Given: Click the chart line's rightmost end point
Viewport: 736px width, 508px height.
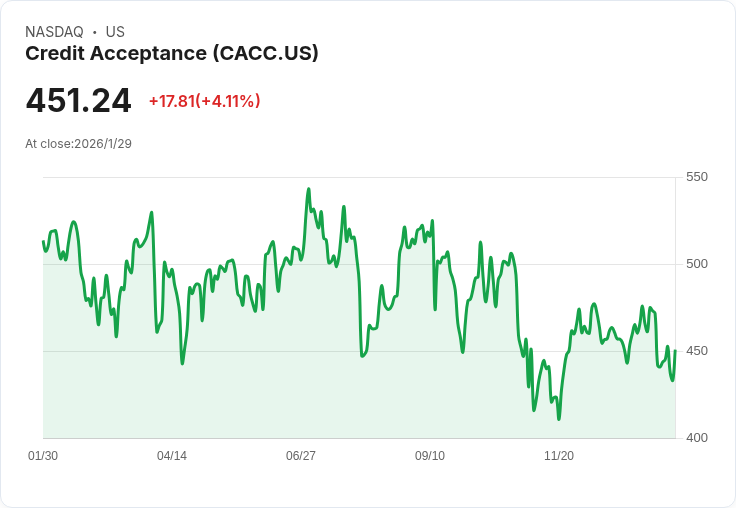Looking at the screenshot, I should point(676,351).
